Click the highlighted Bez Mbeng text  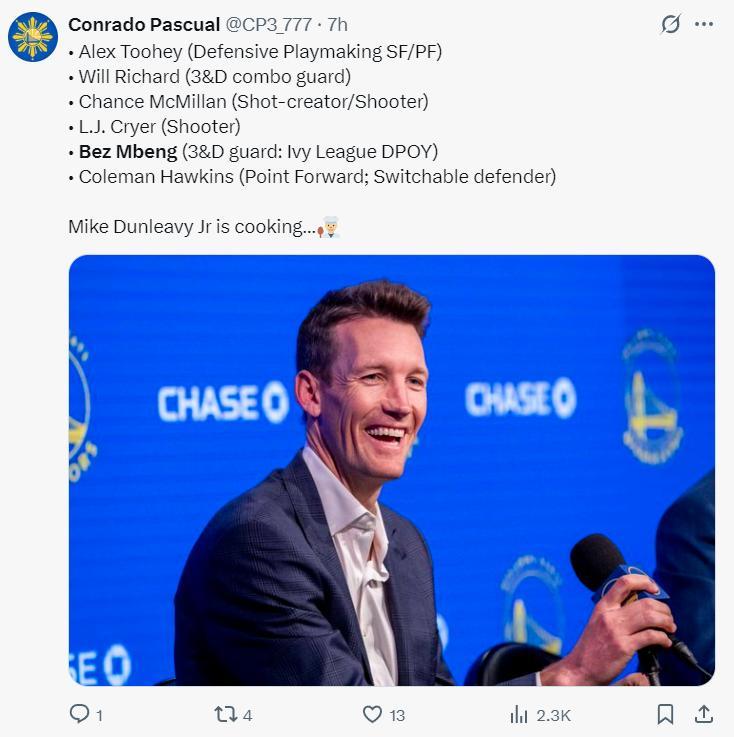[x=128, y=152]
